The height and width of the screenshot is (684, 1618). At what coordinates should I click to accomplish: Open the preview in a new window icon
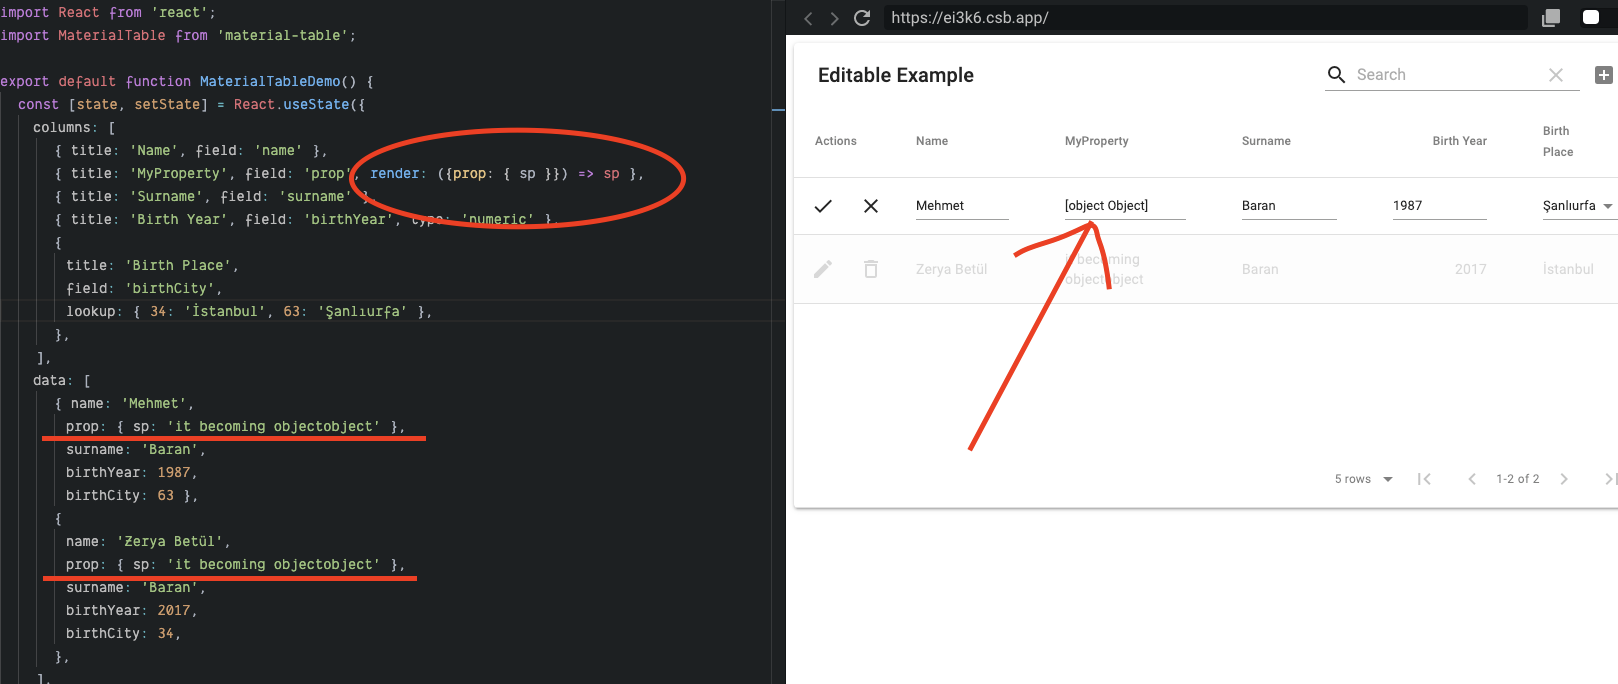pos(1551,18)
